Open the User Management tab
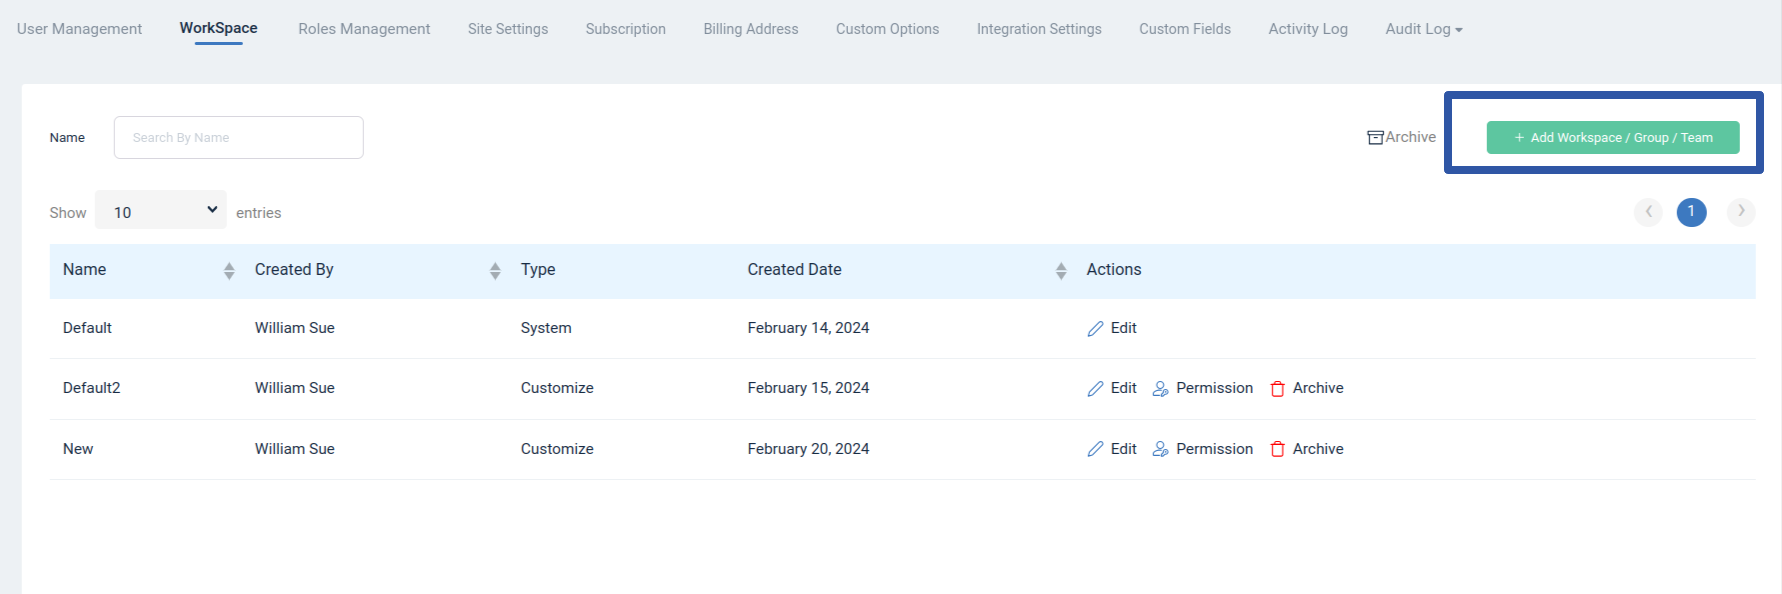 point(79,29)
